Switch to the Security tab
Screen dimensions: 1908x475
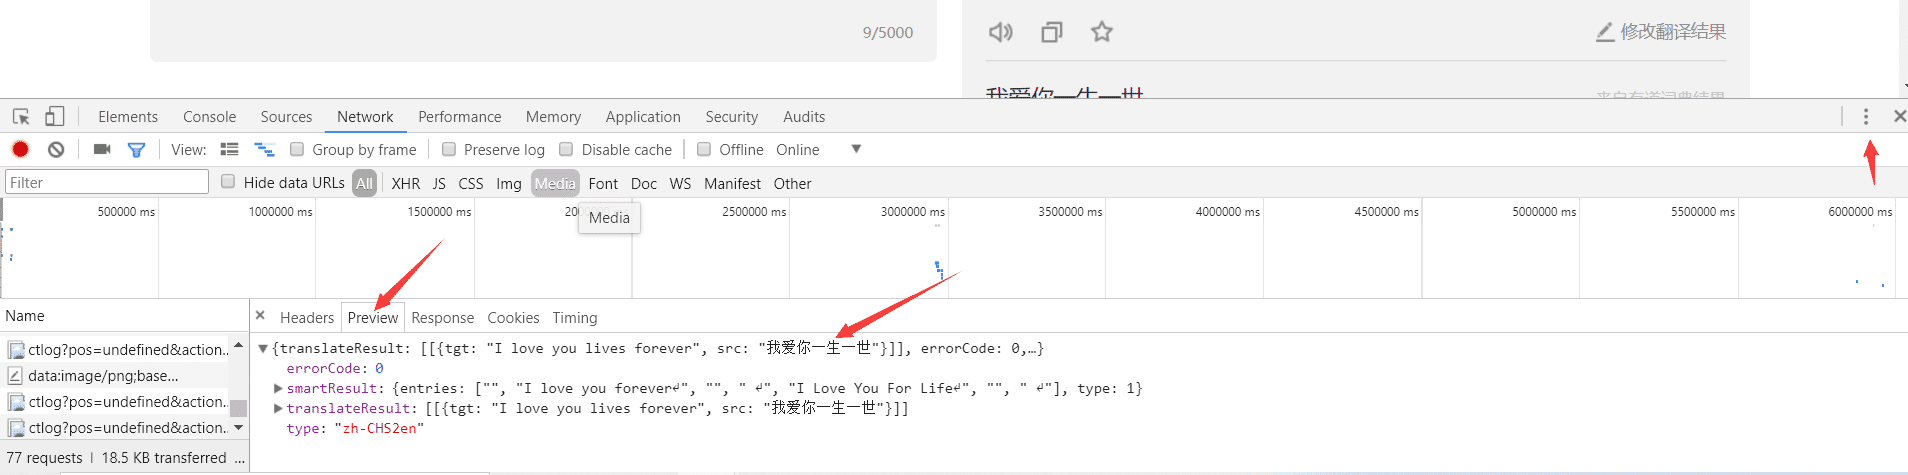click(x=731, y=117)
